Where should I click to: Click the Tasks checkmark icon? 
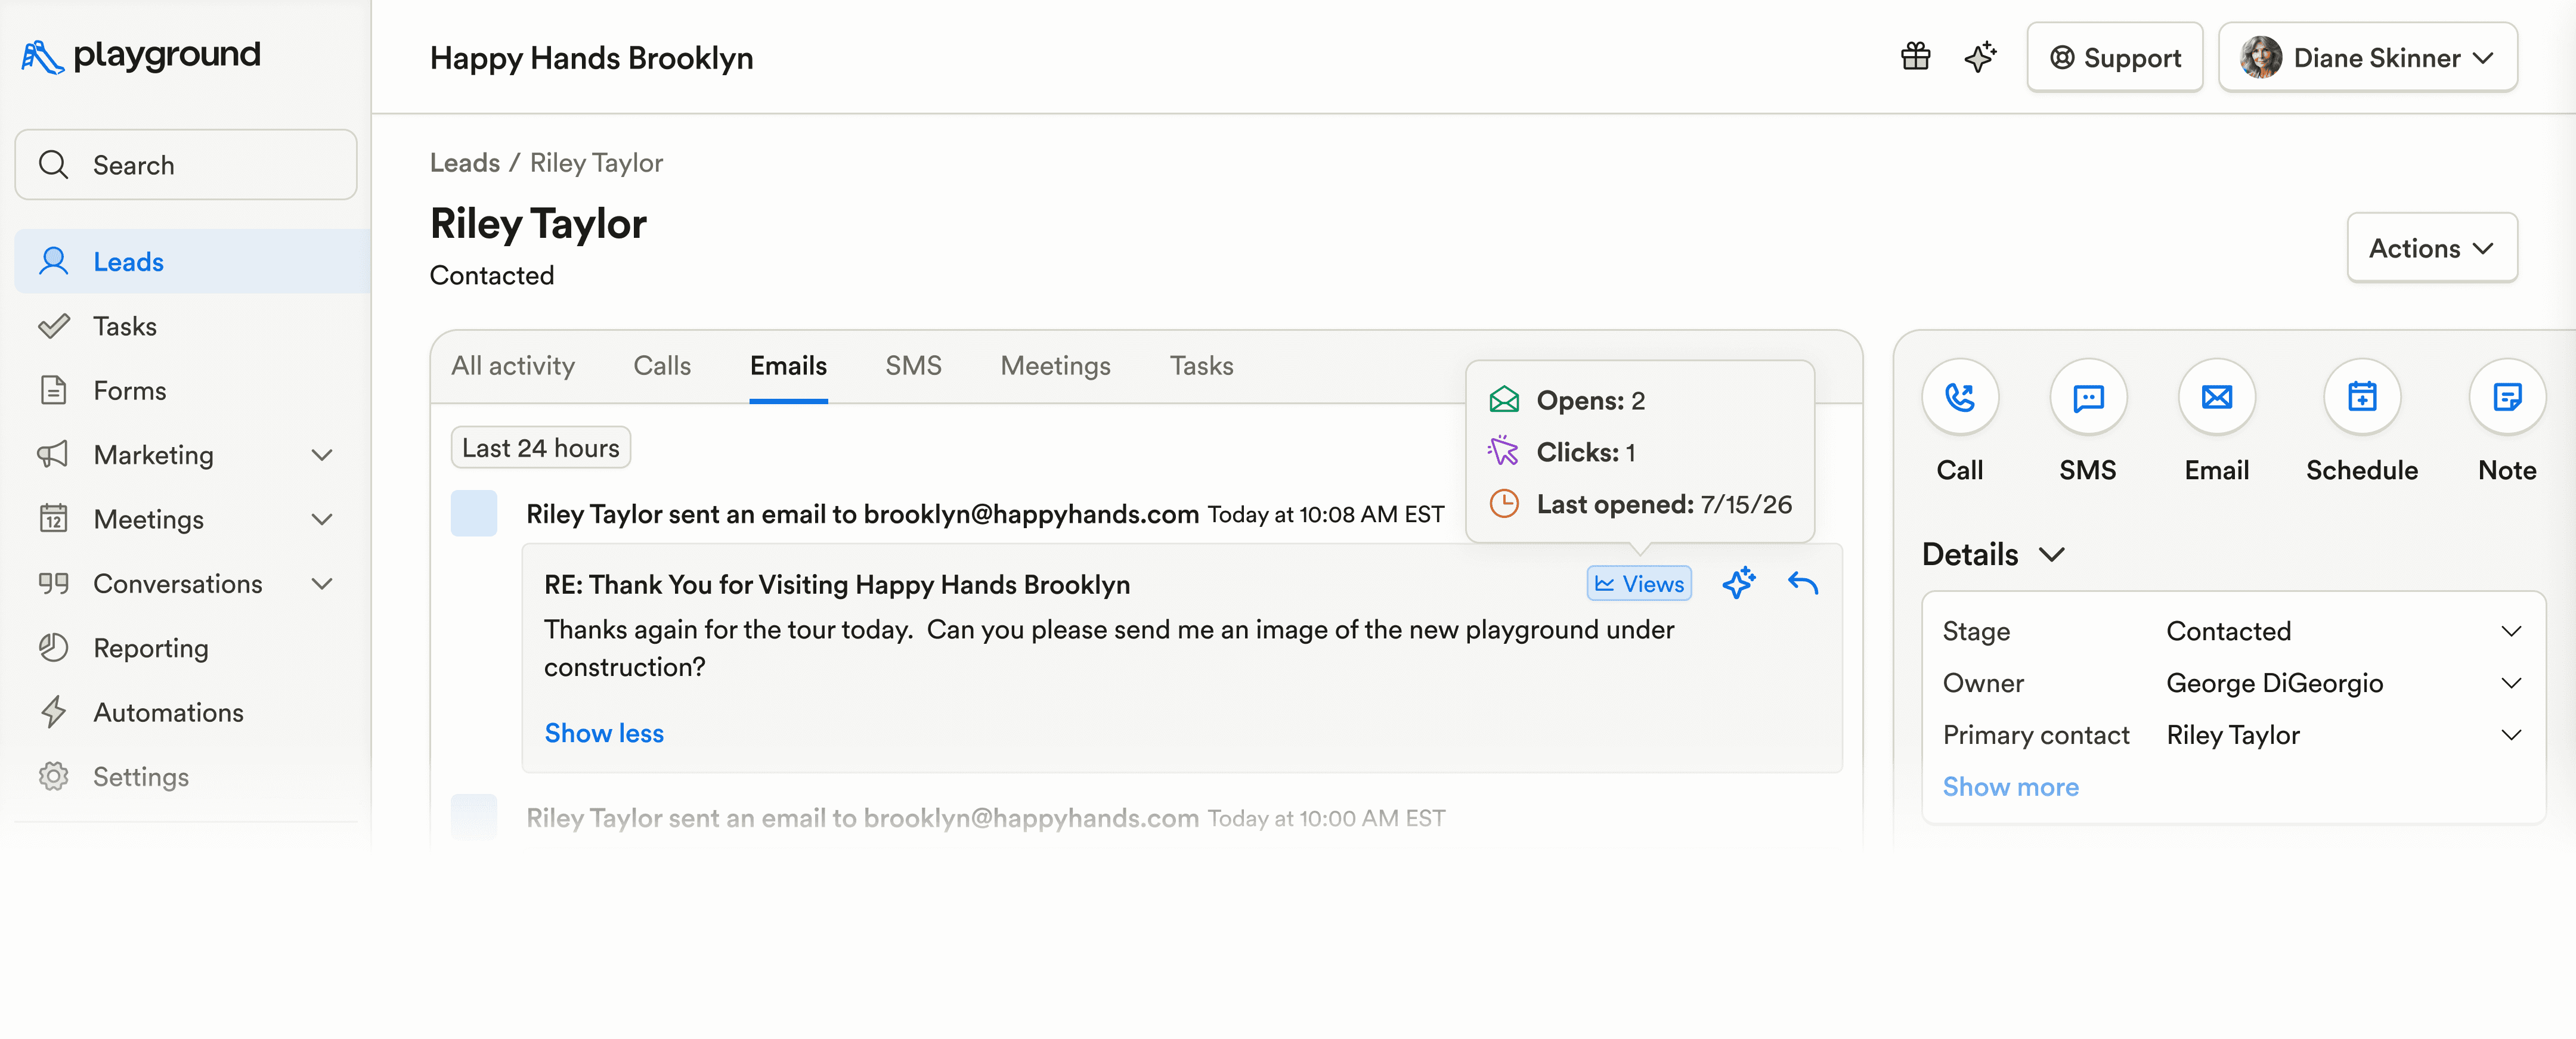[53, 326]
